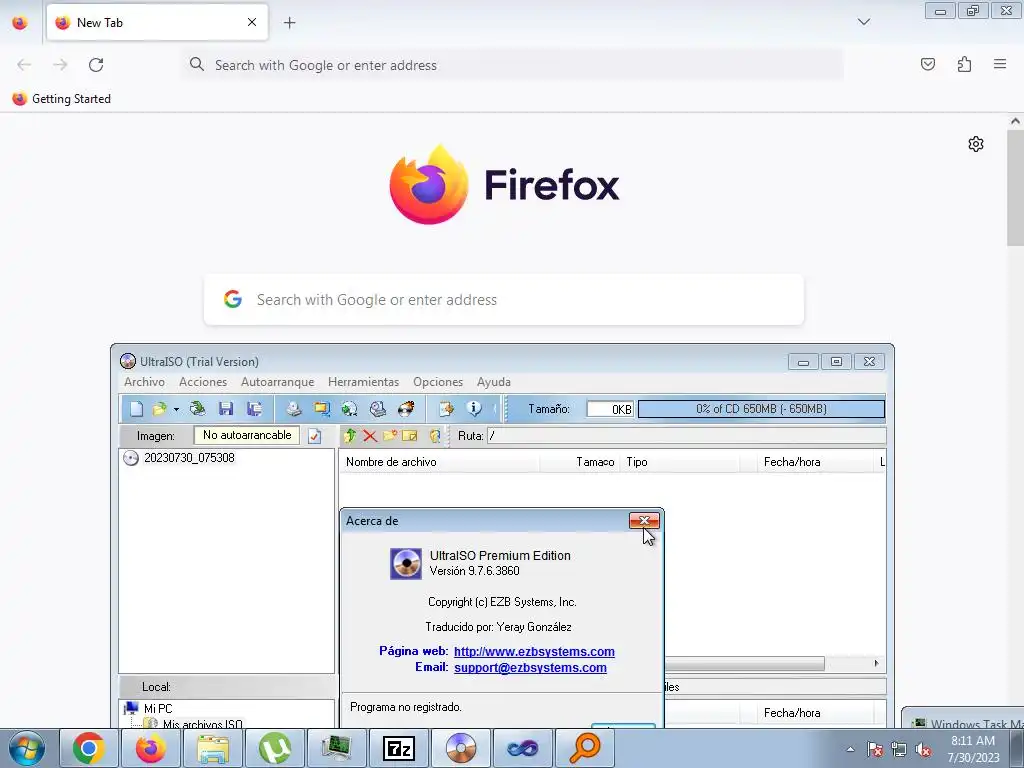Viewport: 1024px width, 768px height.
Task: Open the Windows Start menu
Action: 26,748
